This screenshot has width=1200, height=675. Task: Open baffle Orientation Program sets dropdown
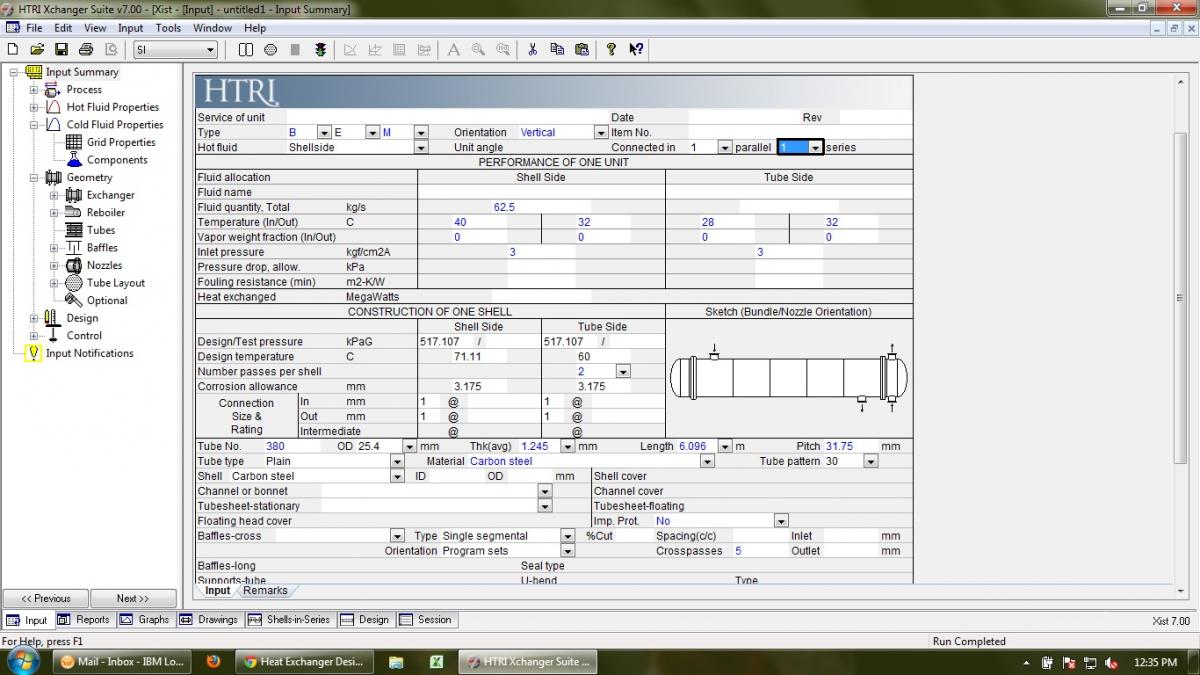[x=566, y=551]
